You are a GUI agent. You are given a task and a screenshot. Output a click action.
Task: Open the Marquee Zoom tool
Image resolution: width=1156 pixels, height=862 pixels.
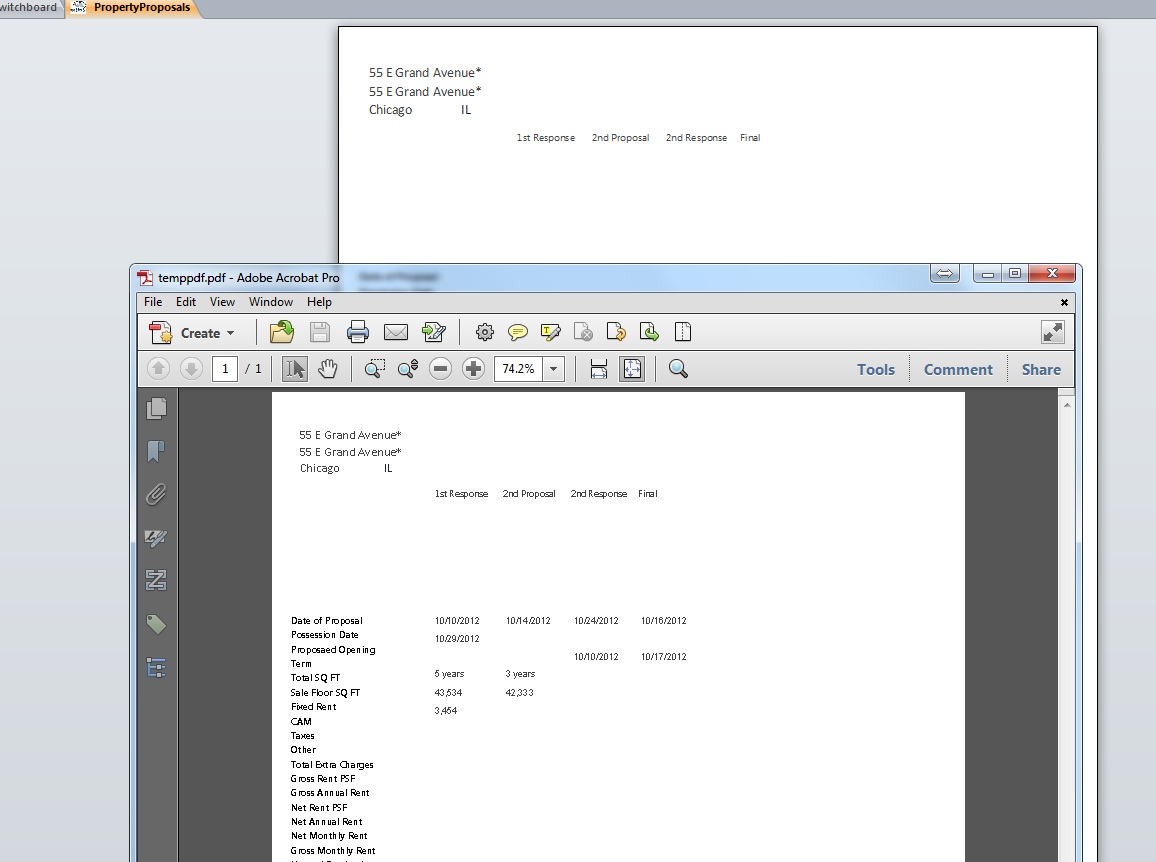374,368
